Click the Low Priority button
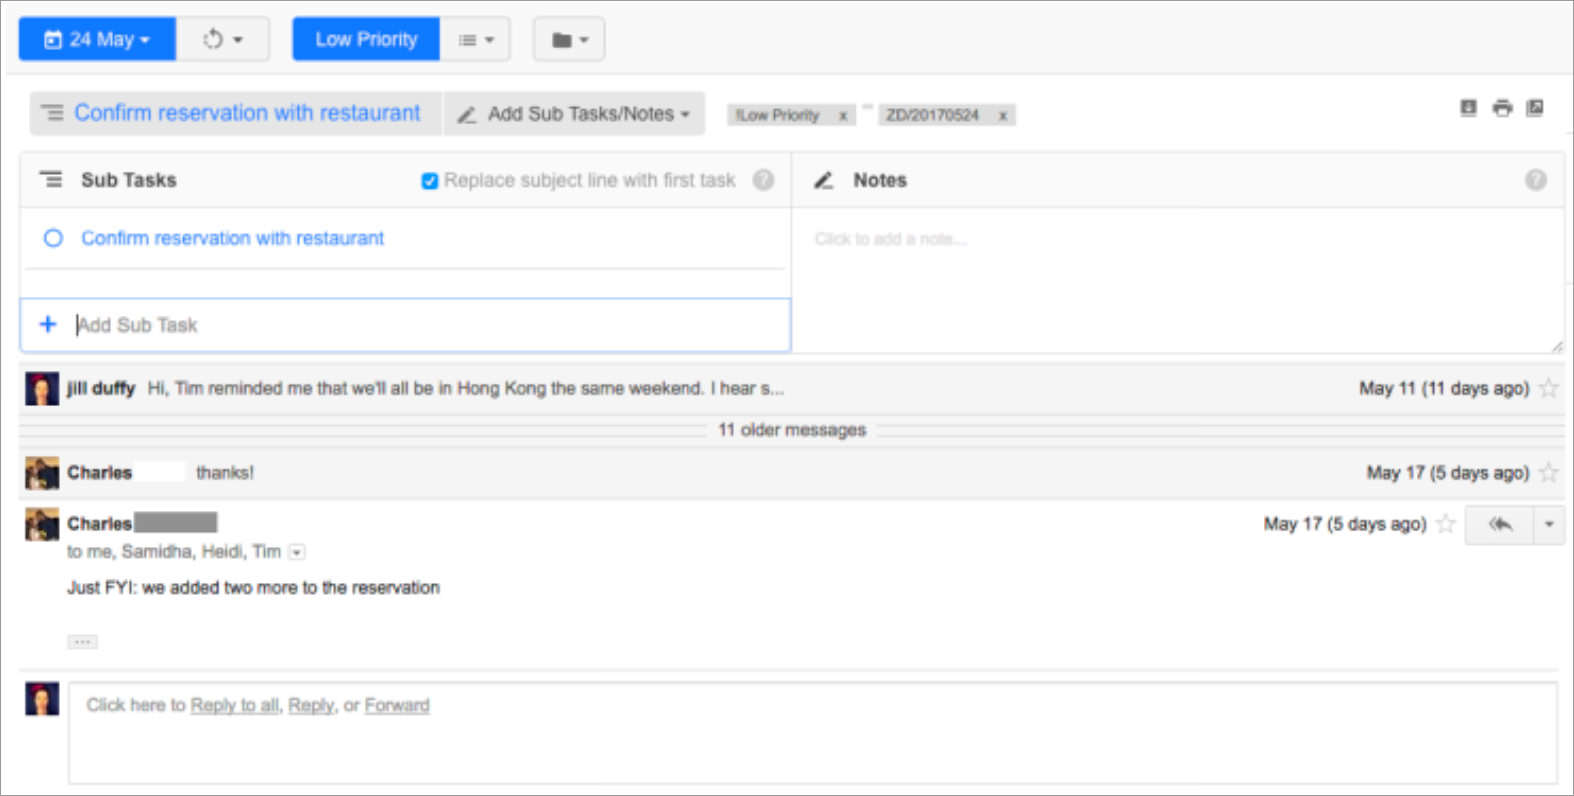1574x796 pixels. pos(366,39)
